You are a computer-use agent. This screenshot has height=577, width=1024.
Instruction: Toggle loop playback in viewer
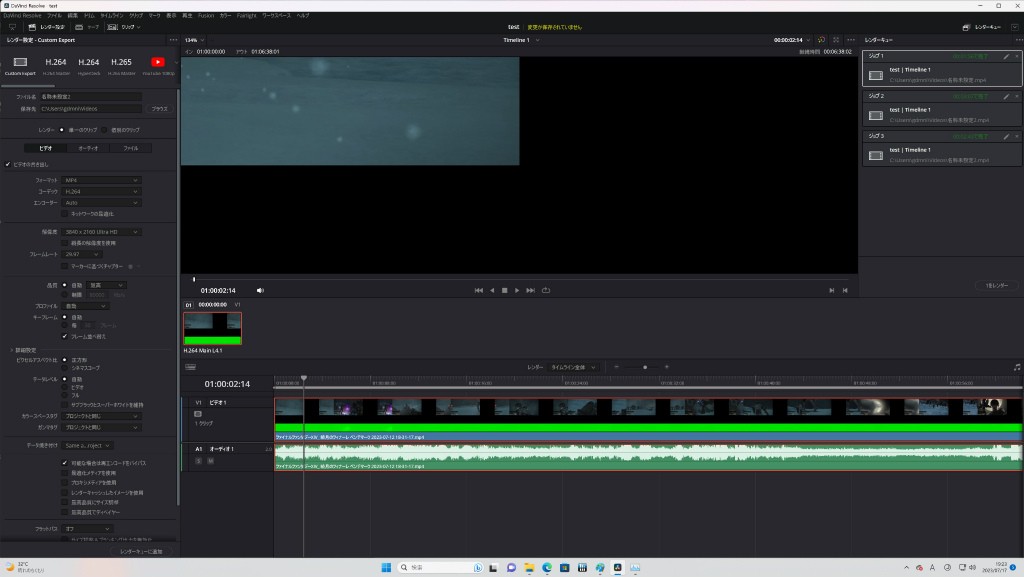pyautogui.click(x=545, y=290)
